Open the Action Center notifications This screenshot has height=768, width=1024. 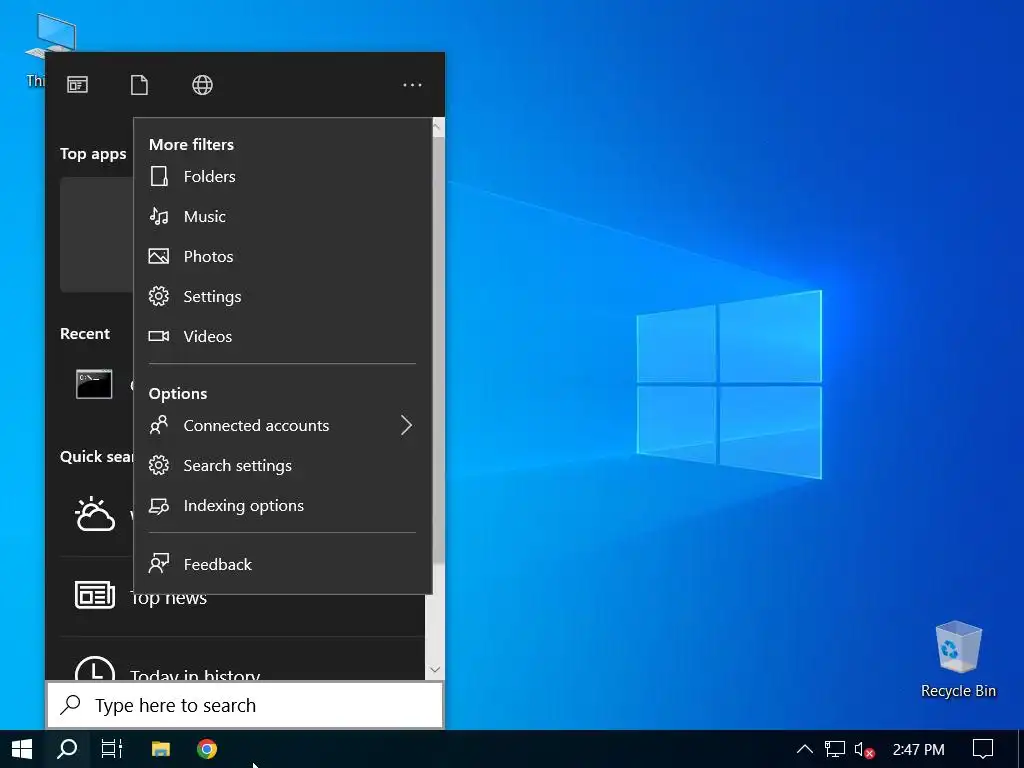tap(983, 749)
